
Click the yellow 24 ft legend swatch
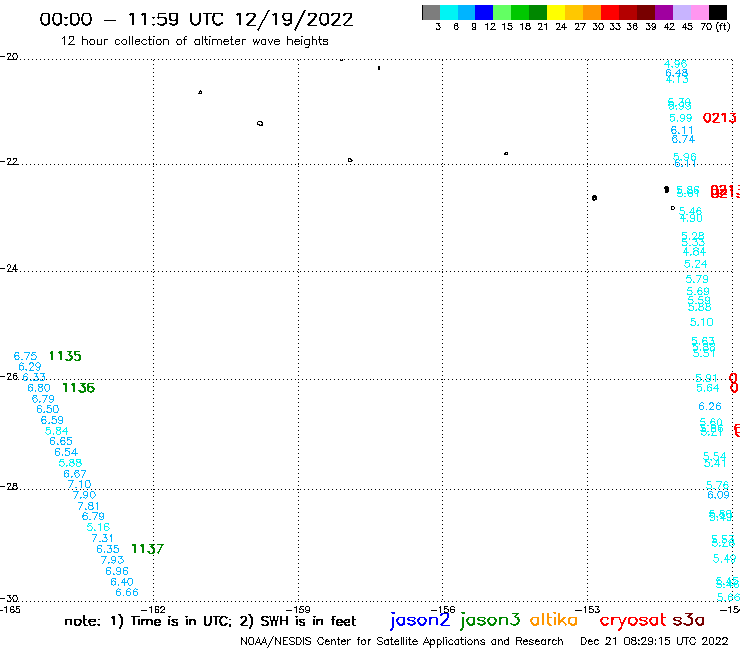[556, 12]
